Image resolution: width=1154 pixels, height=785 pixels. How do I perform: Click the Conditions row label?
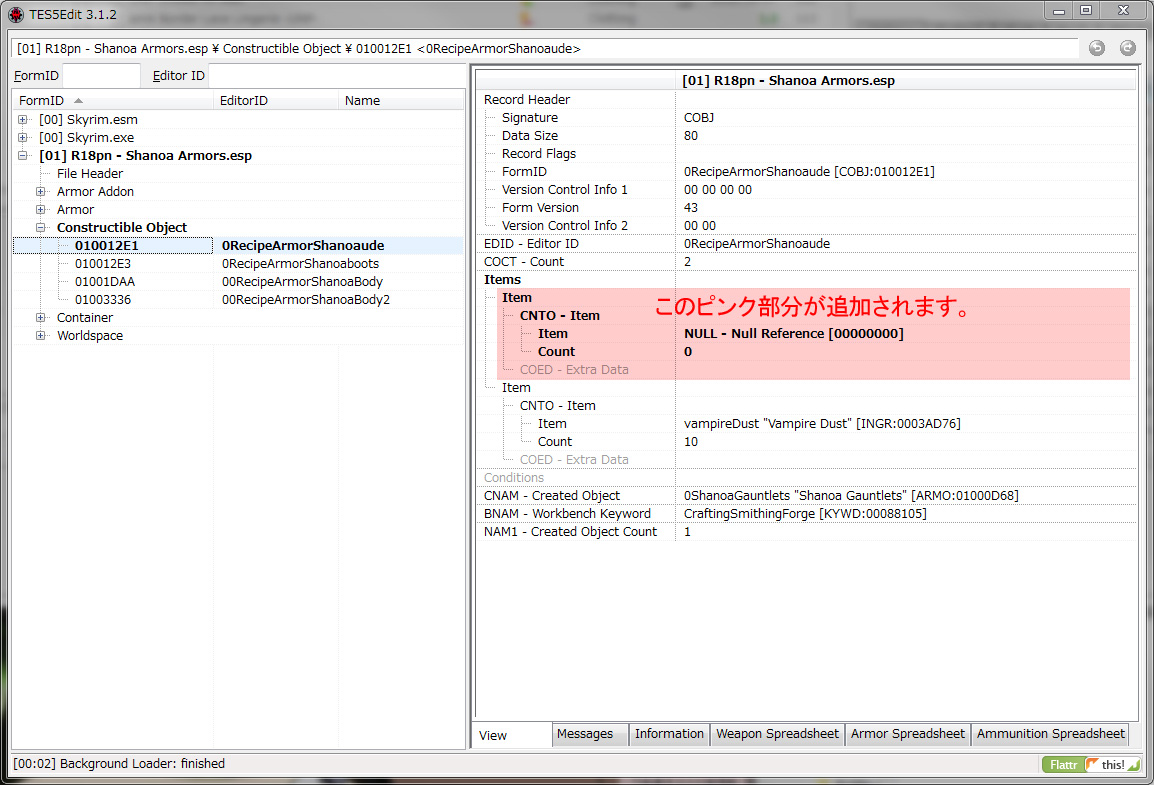tap(514, 477)
